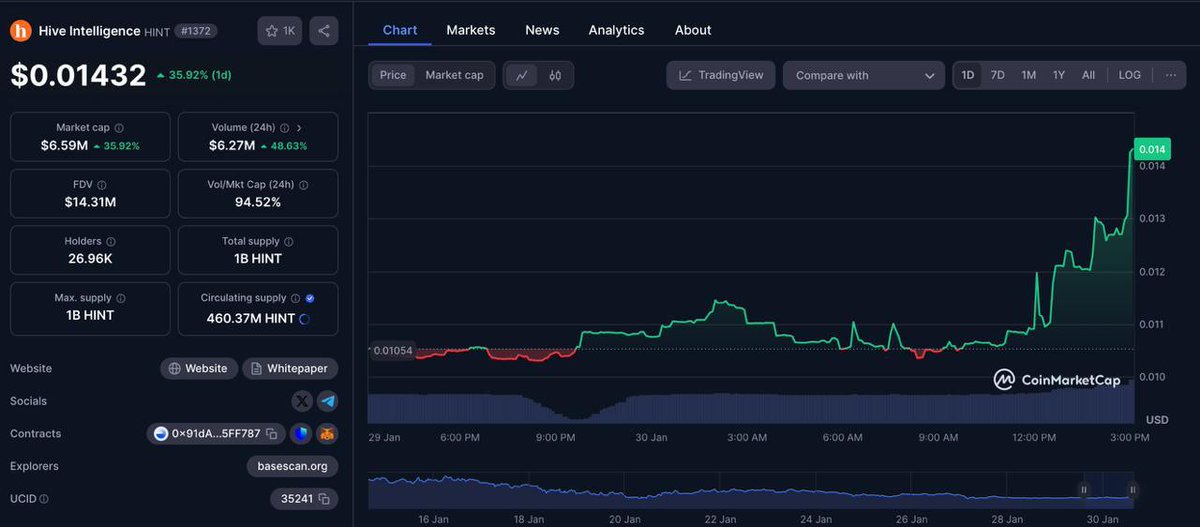Select the All time range
The width and height of the screenshot is (1200, 527).
click(1088, 75)
